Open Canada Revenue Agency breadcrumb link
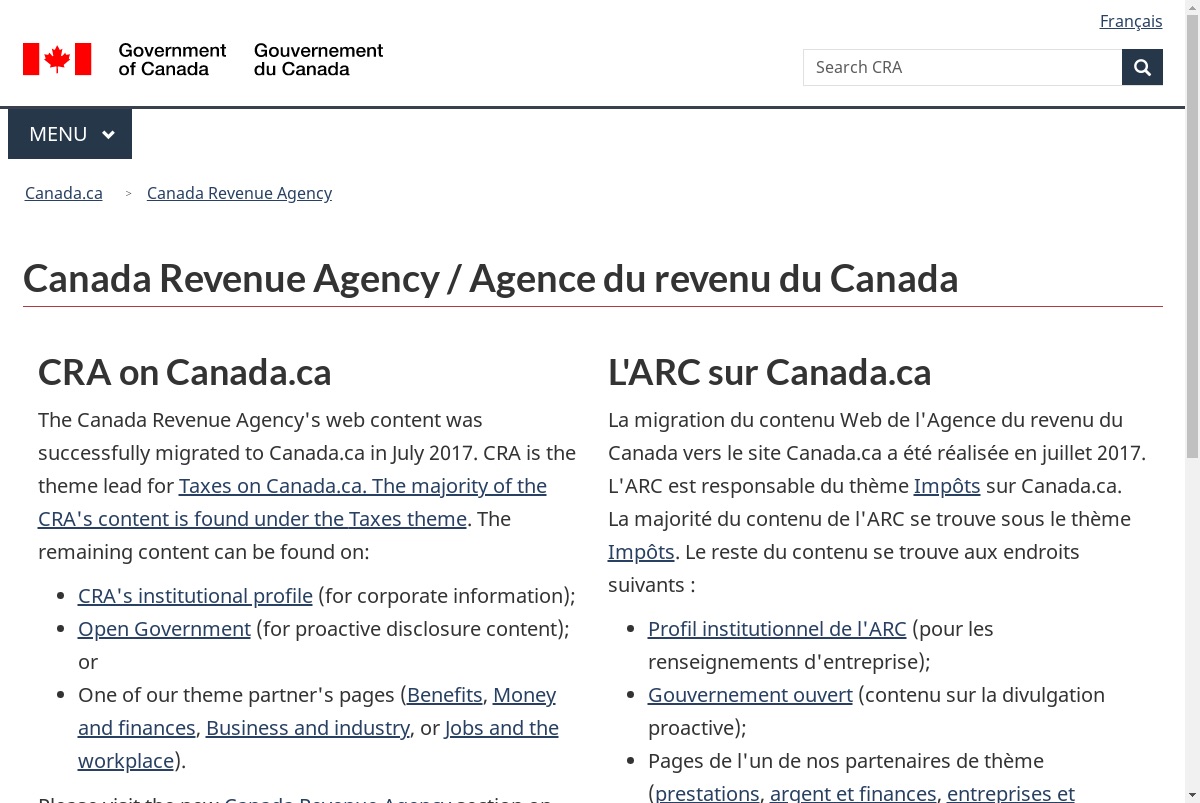The image size is (1200, 803). 239,193
